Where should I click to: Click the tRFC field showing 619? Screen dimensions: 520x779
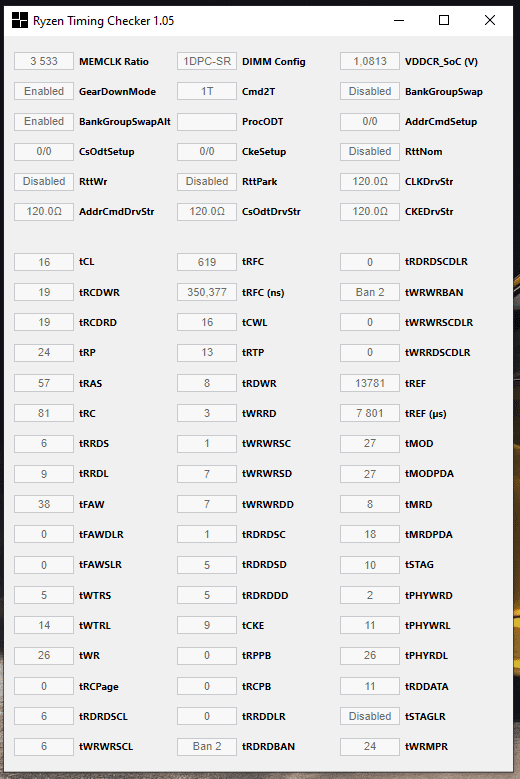point(207,262)
